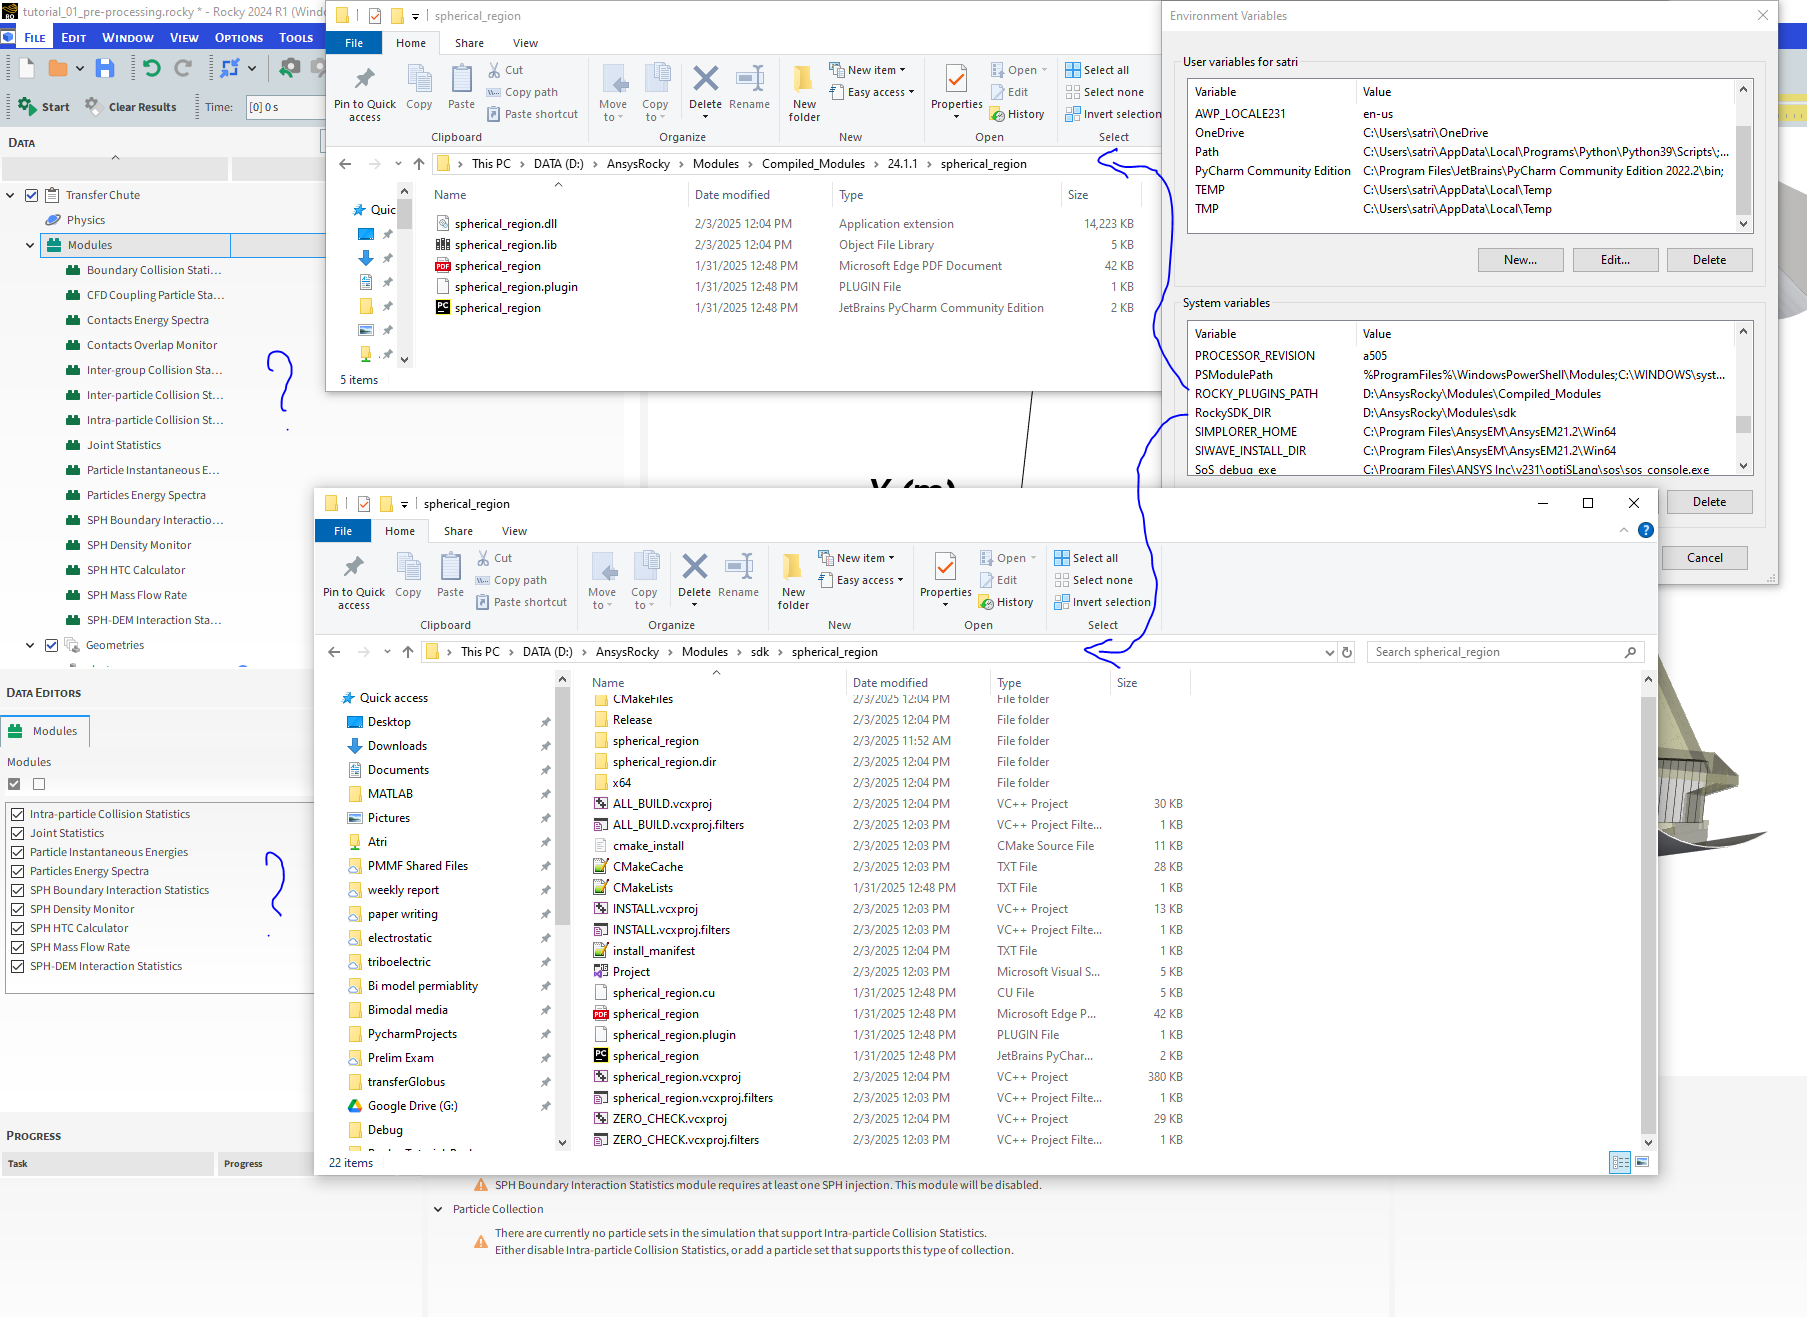Click Clear Results in Rocky toolbar
Image resolution: width=1807 pixels, height=1317 pixels.
coord(131,107)
